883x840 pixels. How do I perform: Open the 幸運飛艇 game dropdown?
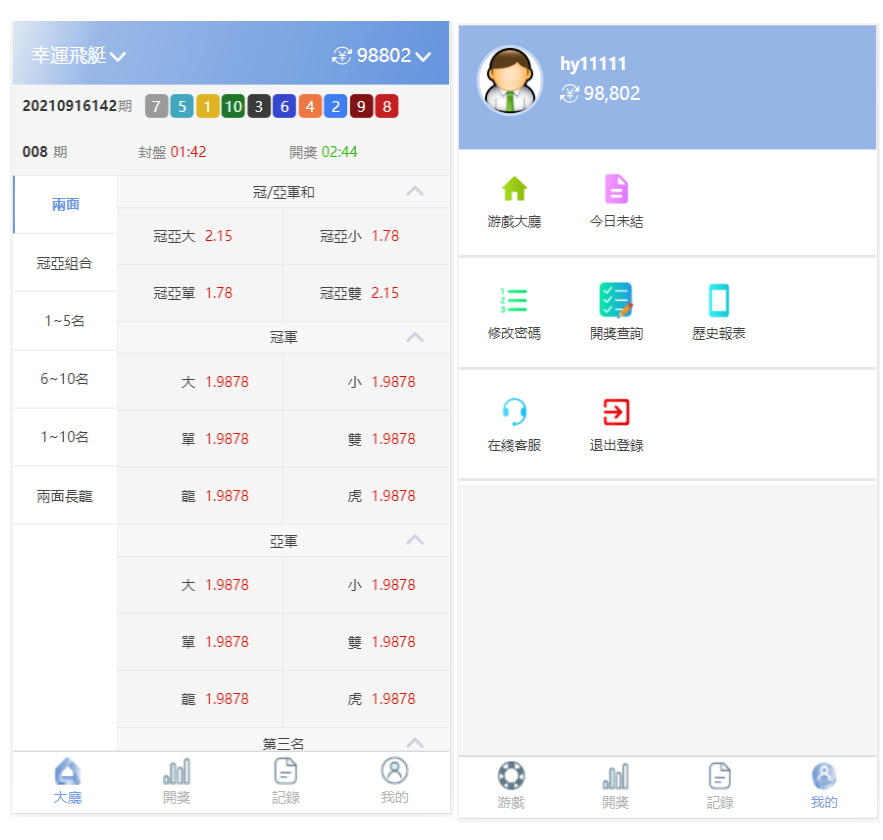[x=79, y=56]
